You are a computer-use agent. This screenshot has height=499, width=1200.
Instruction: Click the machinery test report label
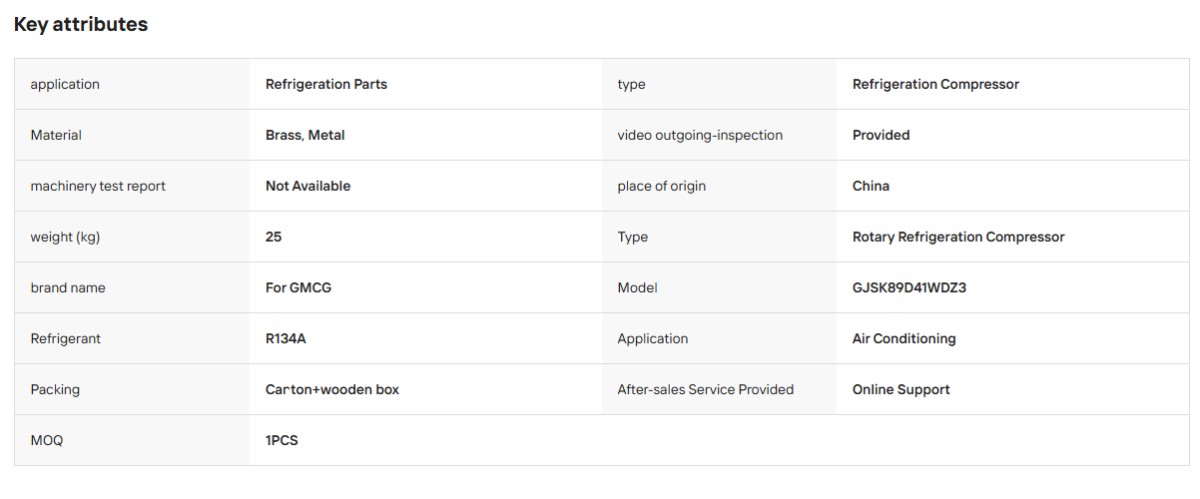tap(98, 186)
